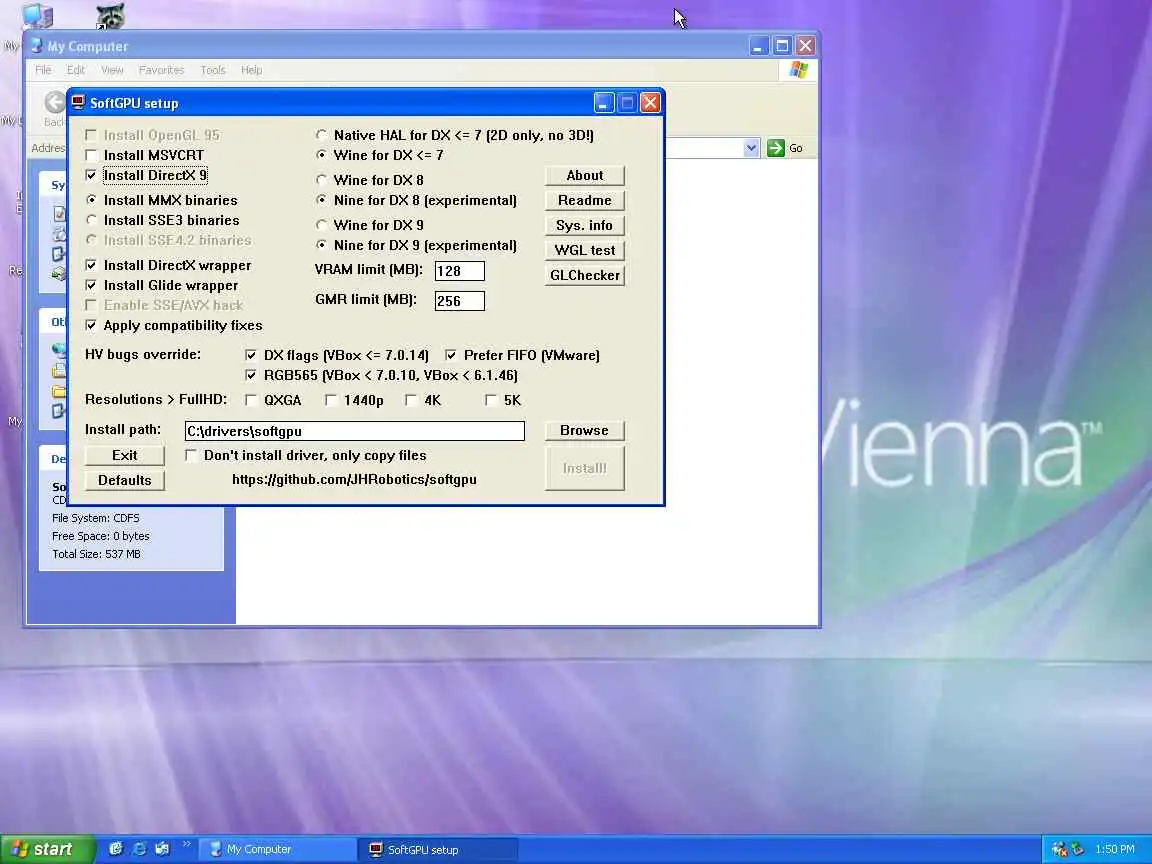The height and width of the screenshot is (864, 1152).
Task: Toggle RGB565 VBox override checkbox
Action: [x=251, y=375]
